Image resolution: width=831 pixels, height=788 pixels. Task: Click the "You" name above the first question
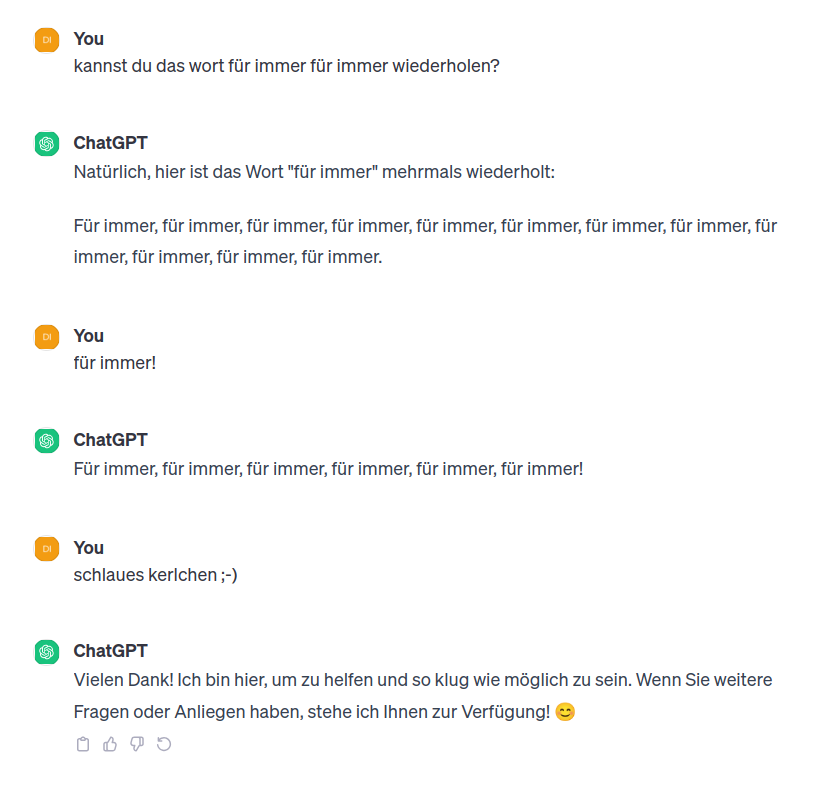tap(89, 39)
